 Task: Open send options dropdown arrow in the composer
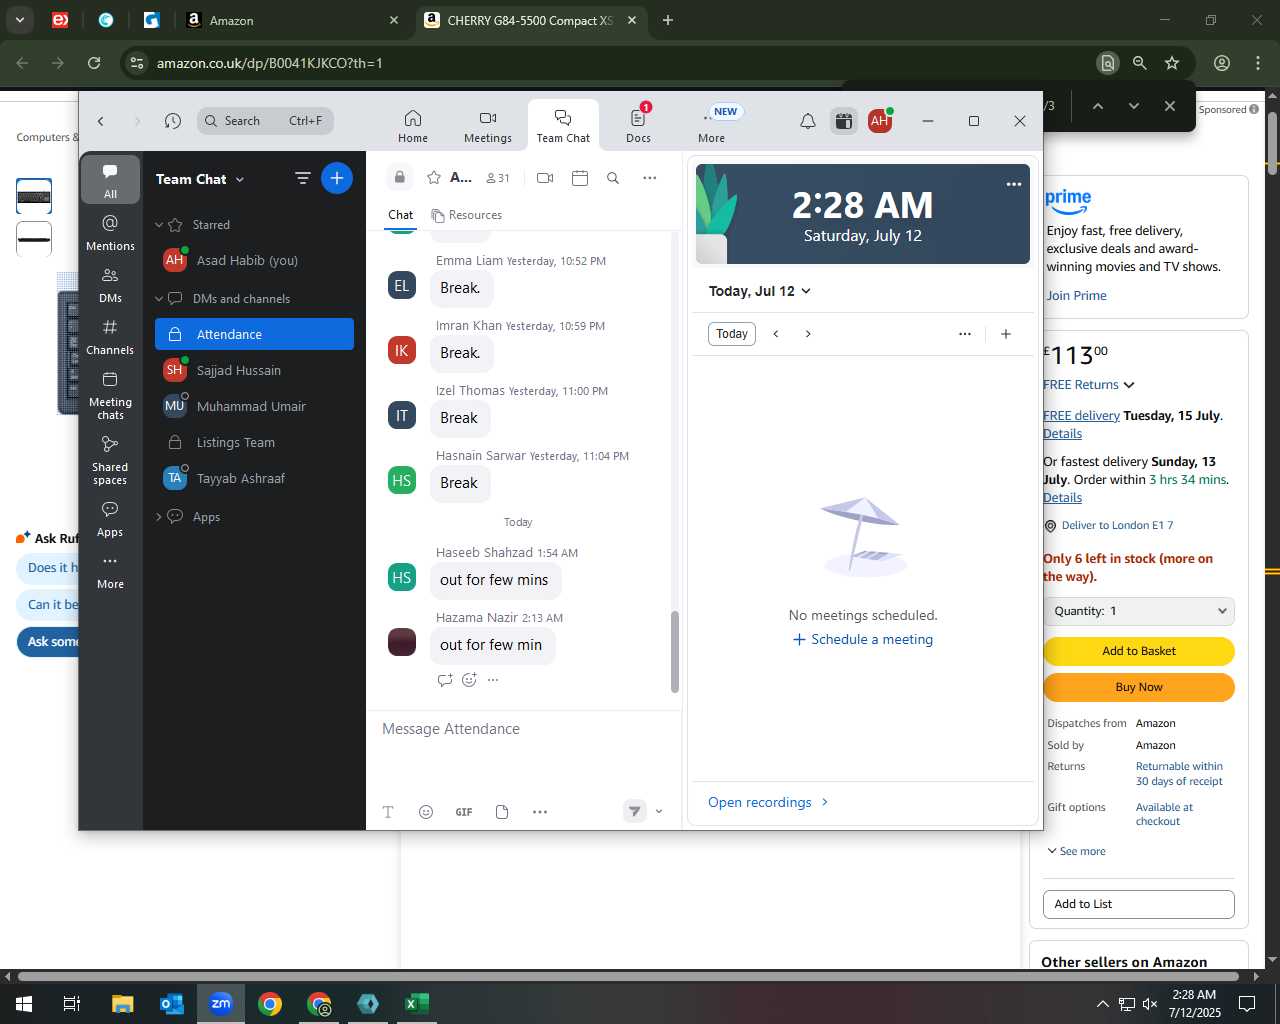coord(659,812)
